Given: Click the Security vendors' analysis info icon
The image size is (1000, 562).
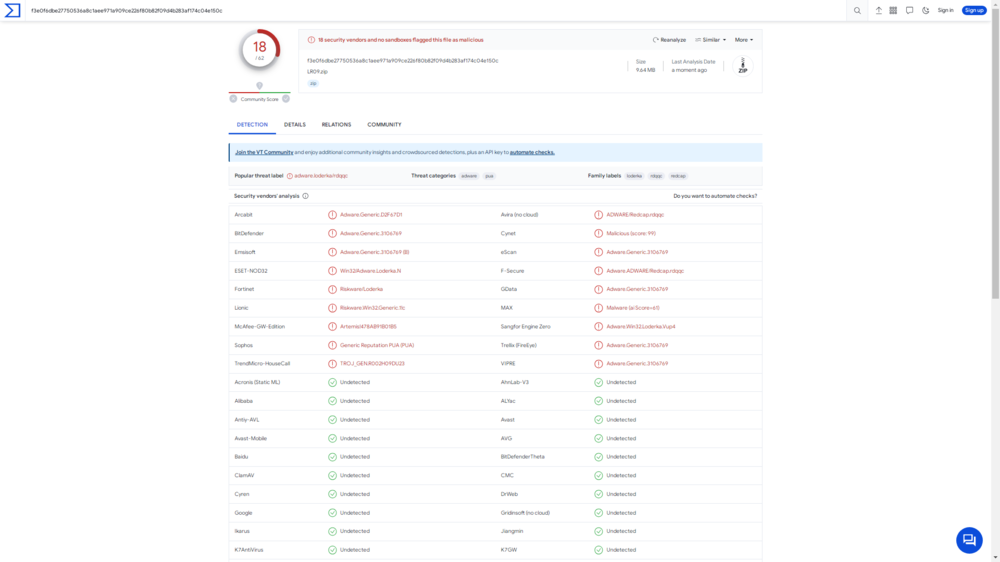Looking at the screenshot, I should [x=305, y=196].
